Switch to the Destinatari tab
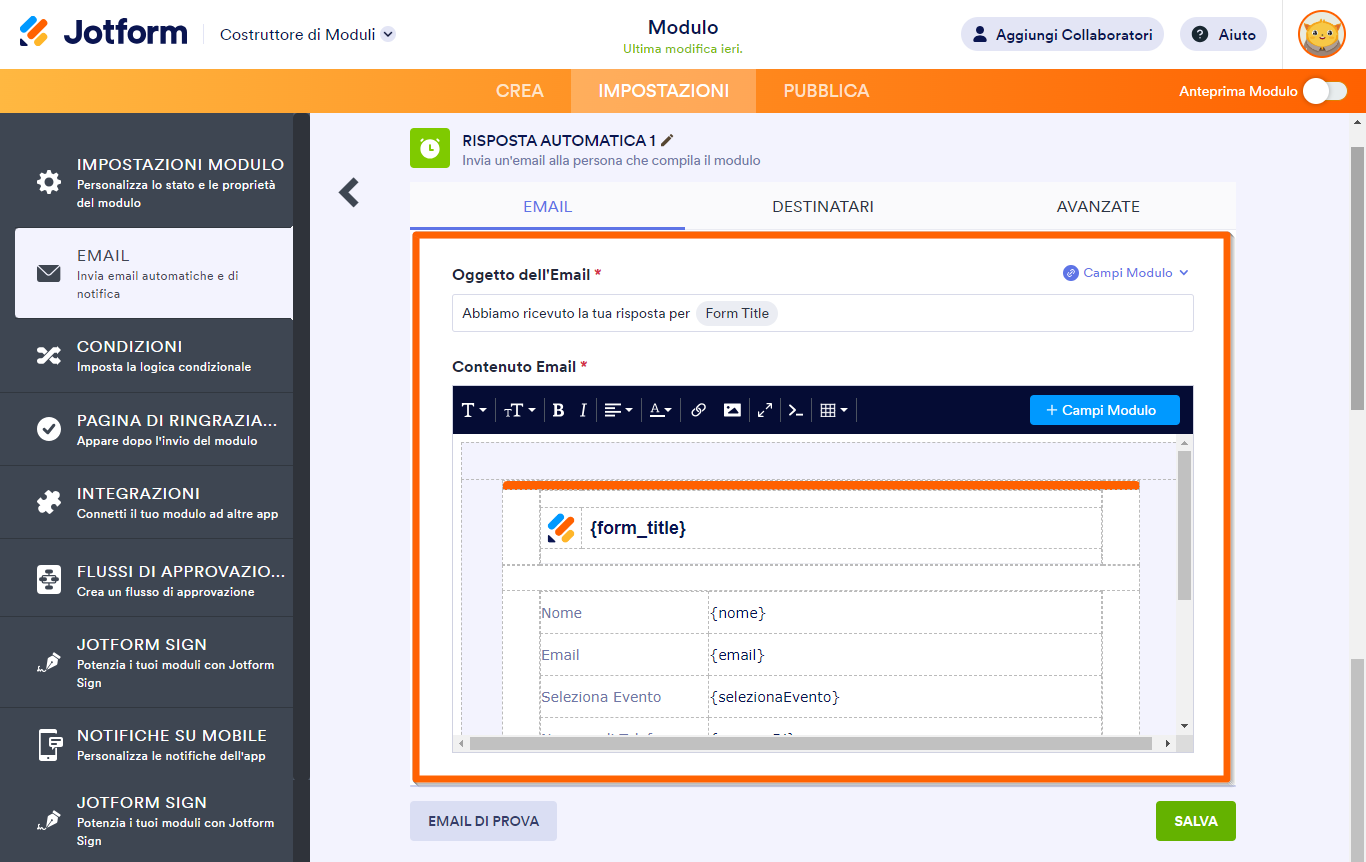This screenshot has height=862, width=1366. 822,207
